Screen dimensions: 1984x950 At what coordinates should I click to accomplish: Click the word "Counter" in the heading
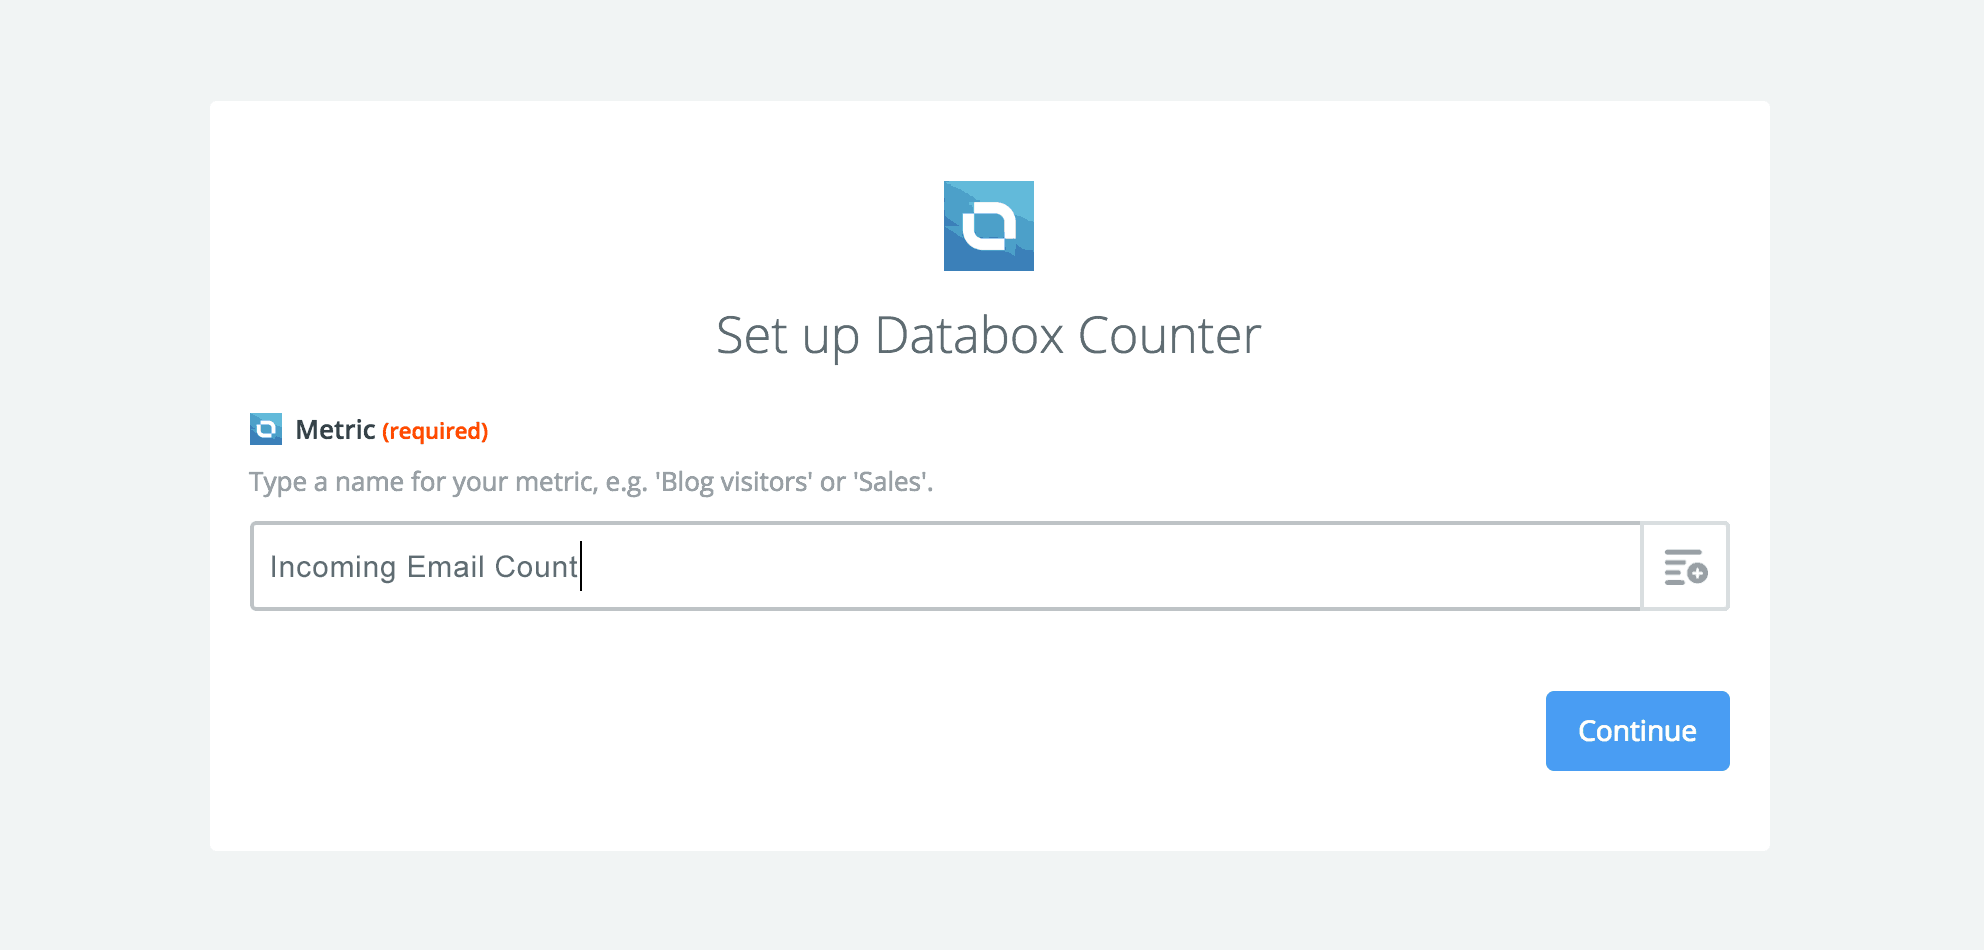[x=1169, y=336]
